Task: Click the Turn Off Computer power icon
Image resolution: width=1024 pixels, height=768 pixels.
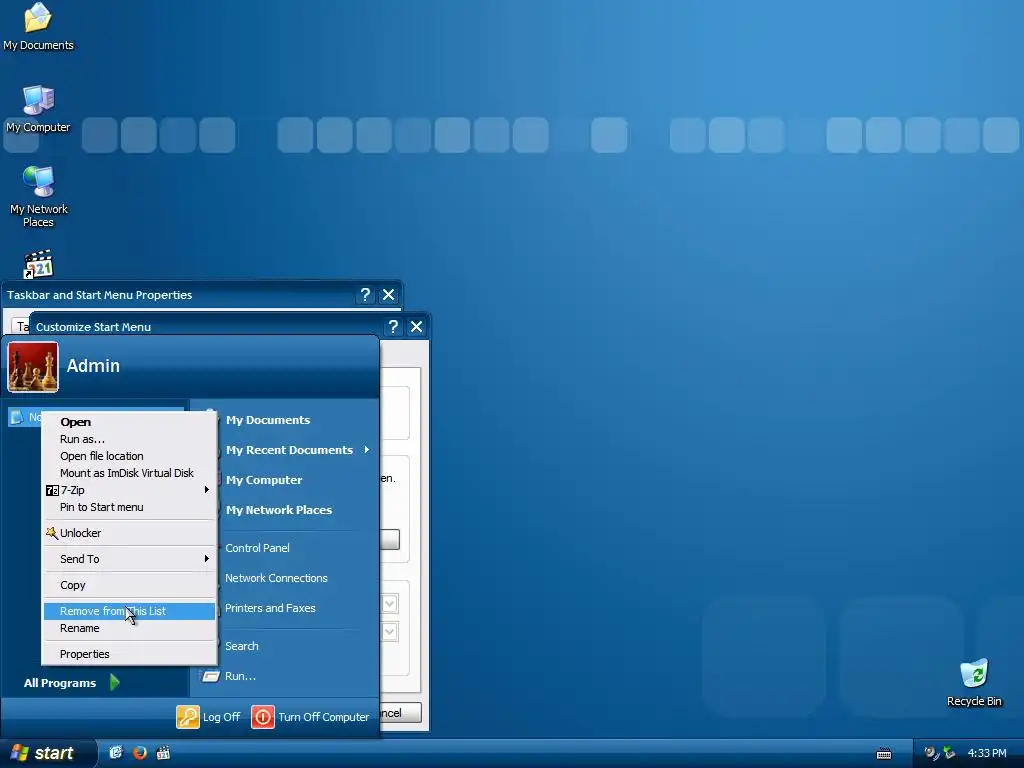Action: click(x=263, y=716)
